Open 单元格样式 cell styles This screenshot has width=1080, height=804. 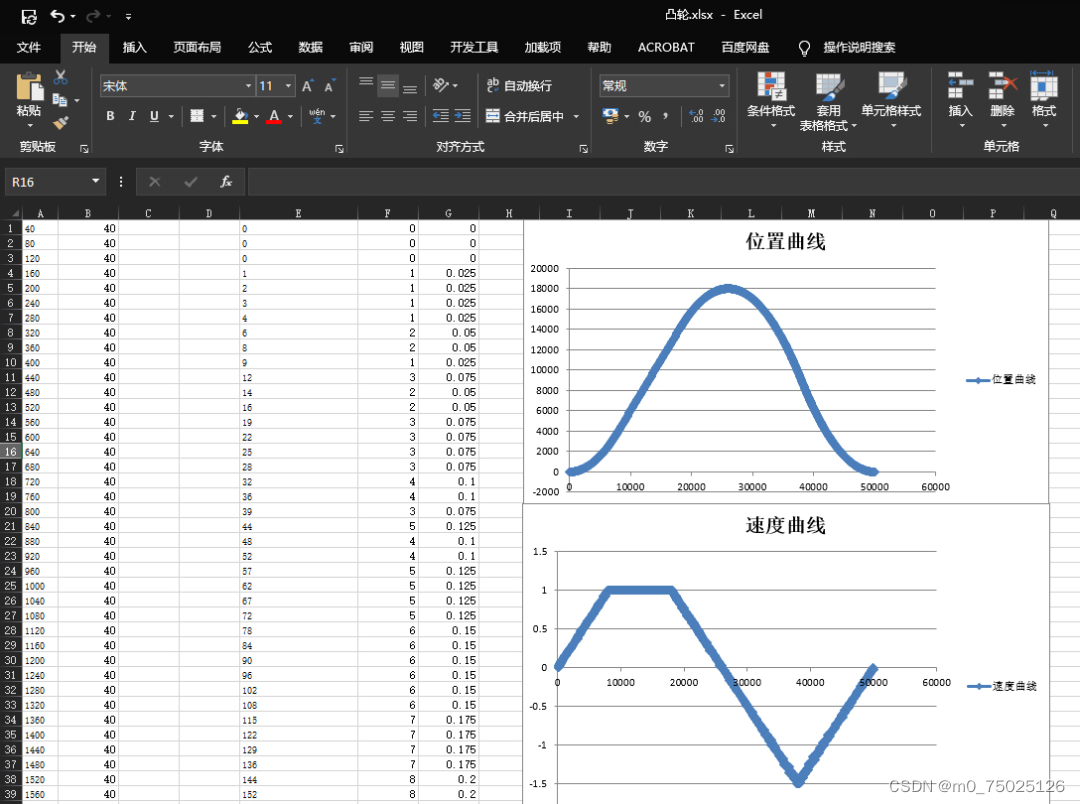(891, 100)
